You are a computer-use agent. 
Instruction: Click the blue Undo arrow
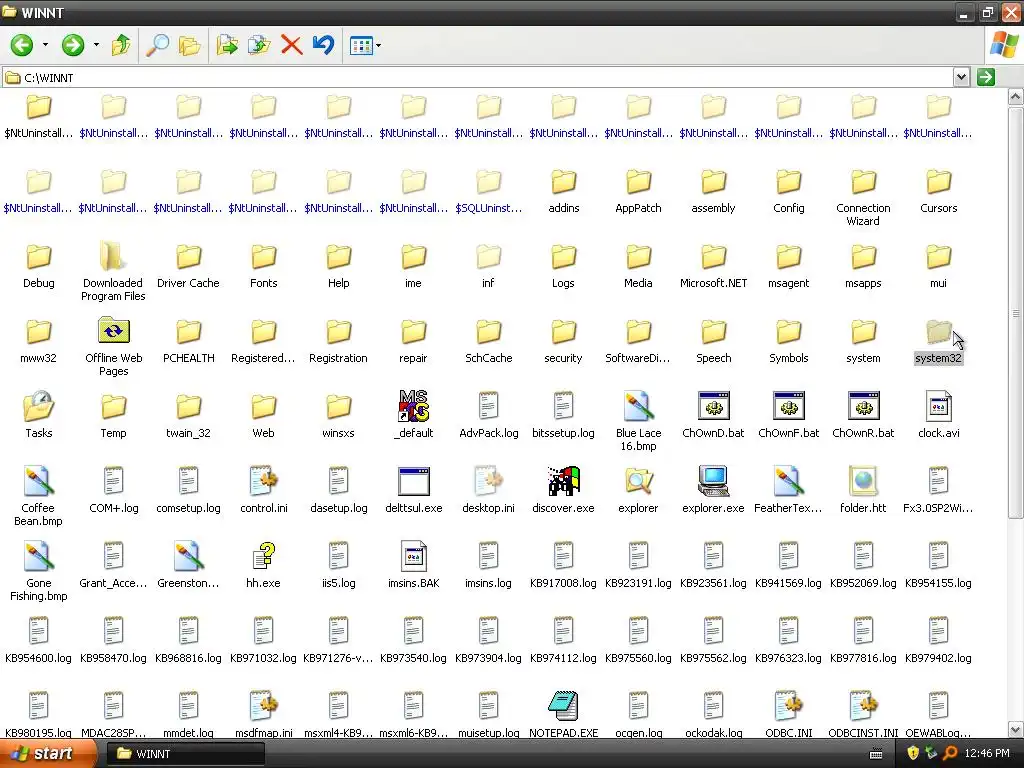(x=323, y=45)
